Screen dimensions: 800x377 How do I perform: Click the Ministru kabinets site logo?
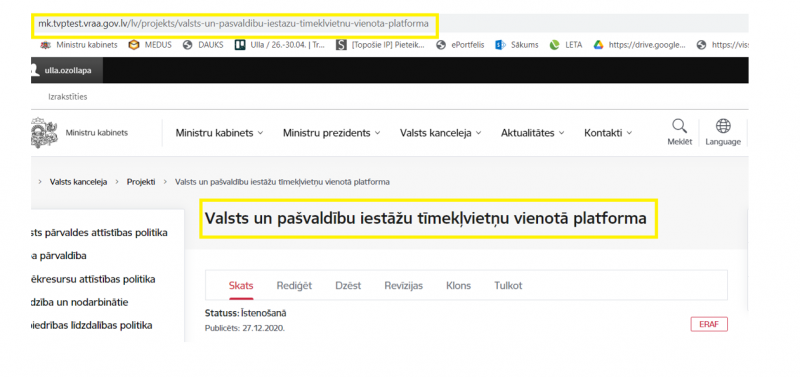[80, 133]
